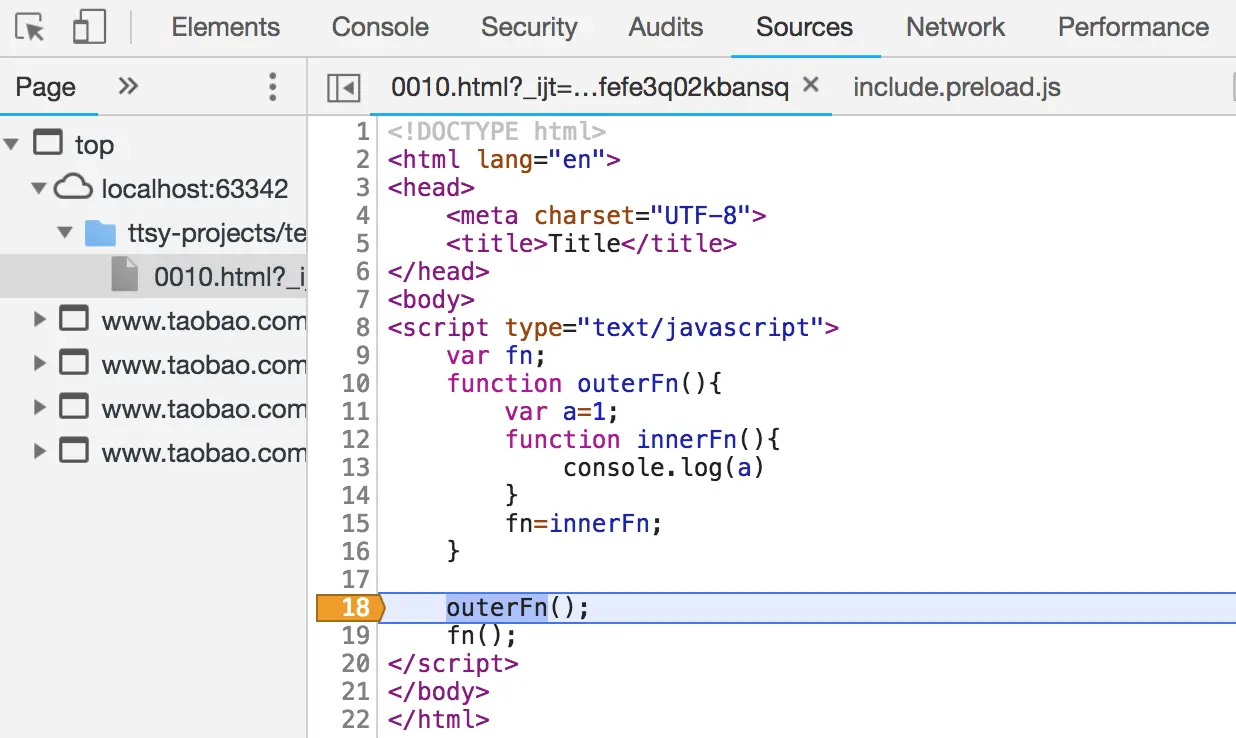Hide the navigator sidebar toggle icon

pos(343,88)
